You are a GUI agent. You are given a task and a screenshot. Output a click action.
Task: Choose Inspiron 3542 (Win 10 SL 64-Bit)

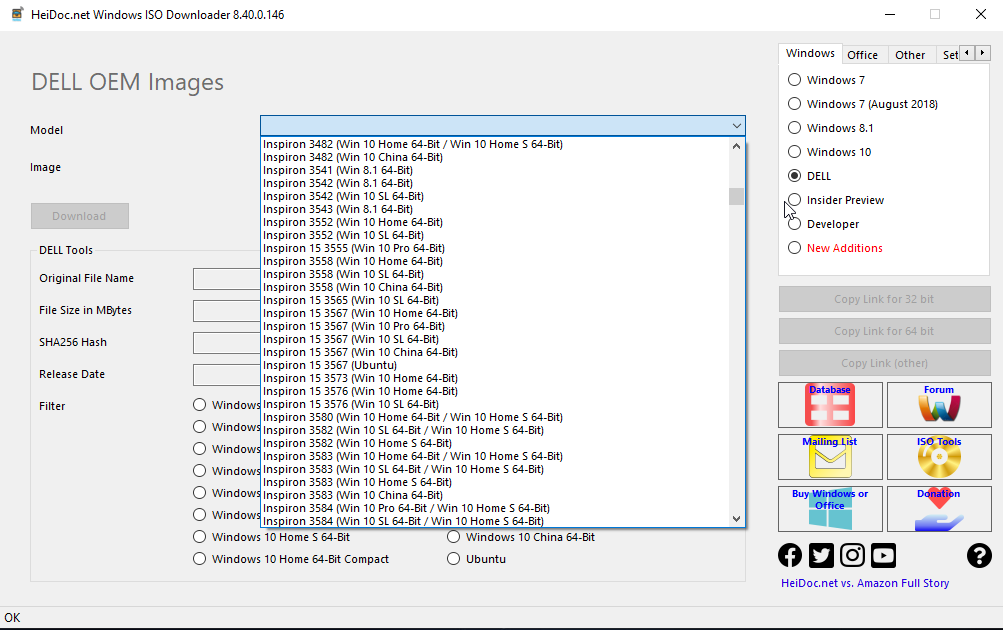[495, 196]
